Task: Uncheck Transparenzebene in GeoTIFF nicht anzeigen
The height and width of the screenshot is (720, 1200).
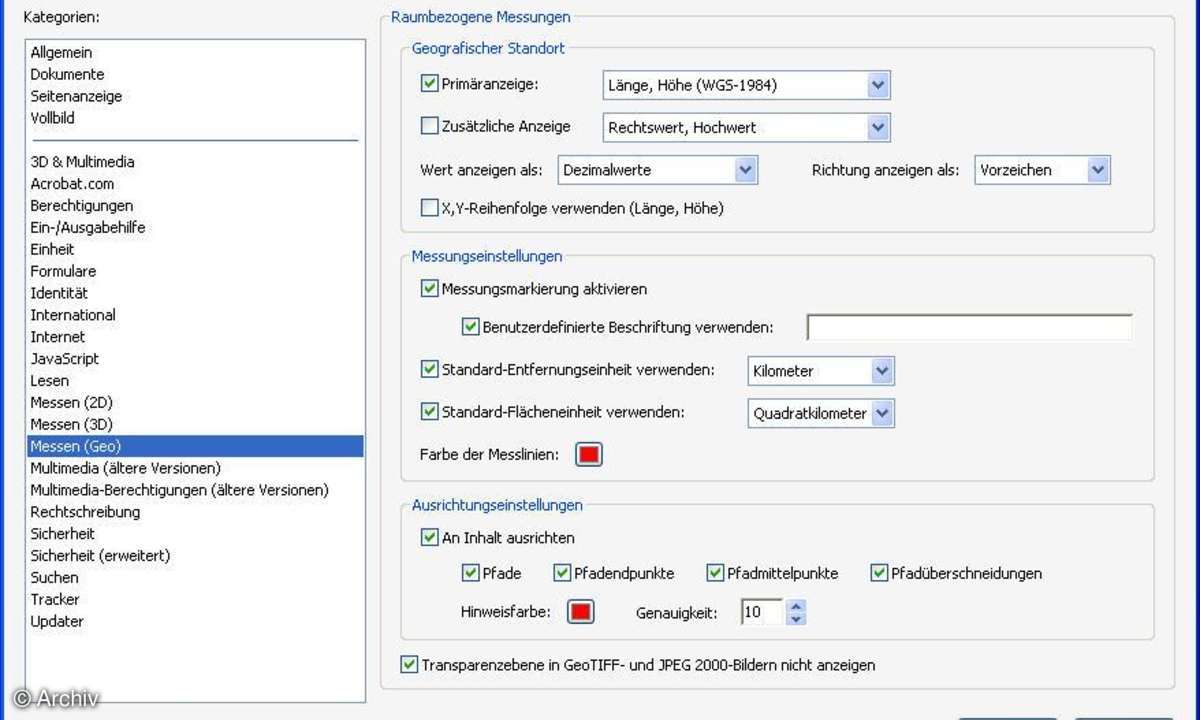Action: (409, 664)
